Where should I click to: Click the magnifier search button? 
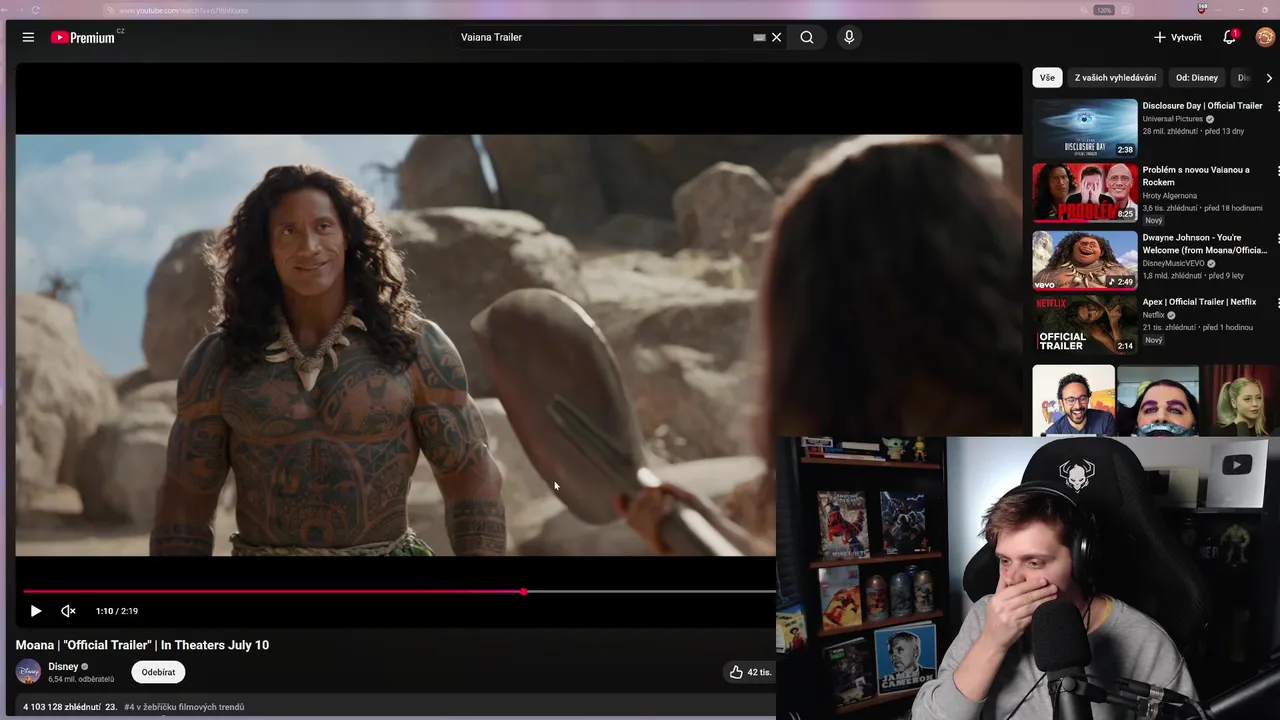click(807, 37)
